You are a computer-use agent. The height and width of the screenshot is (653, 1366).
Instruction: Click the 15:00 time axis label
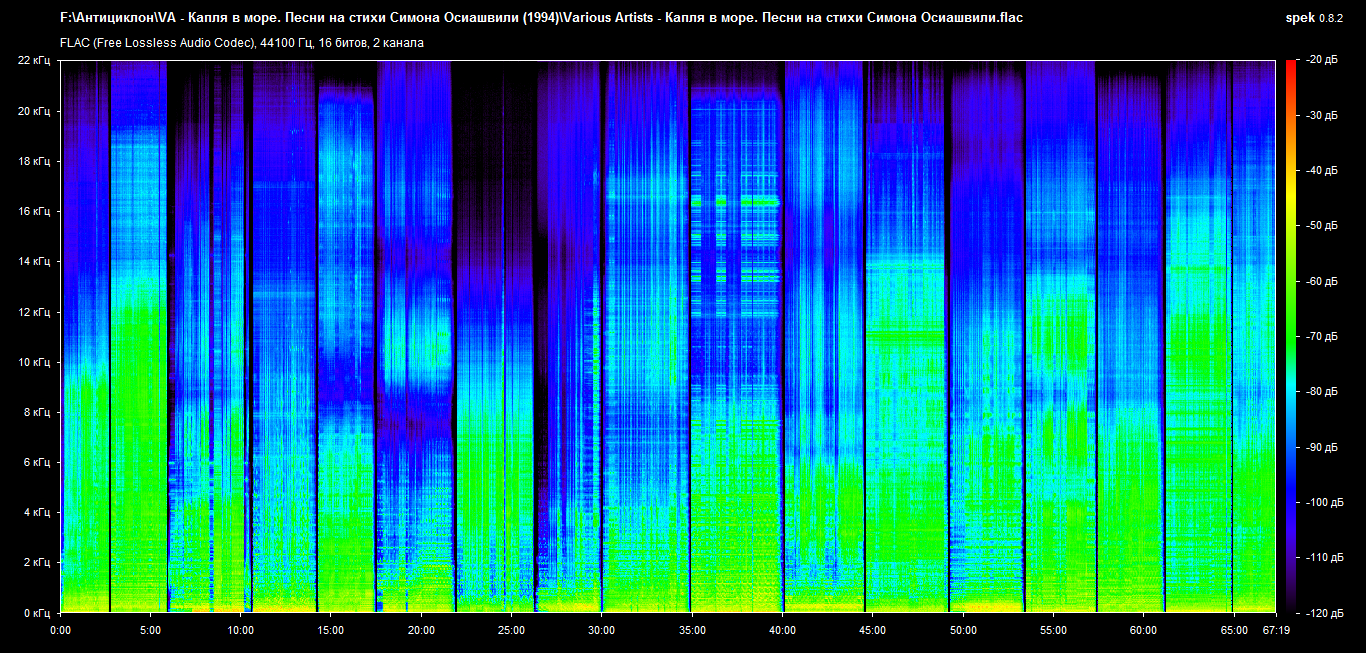tap(330, 630)
